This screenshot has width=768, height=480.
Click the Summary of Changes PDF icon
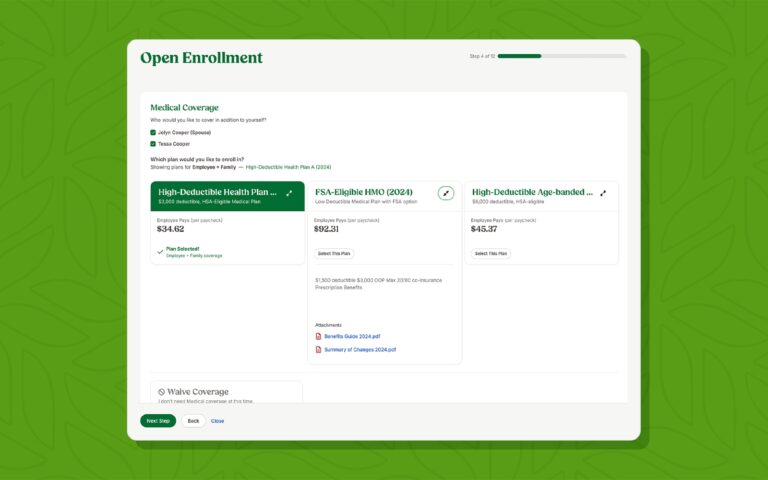318,350
